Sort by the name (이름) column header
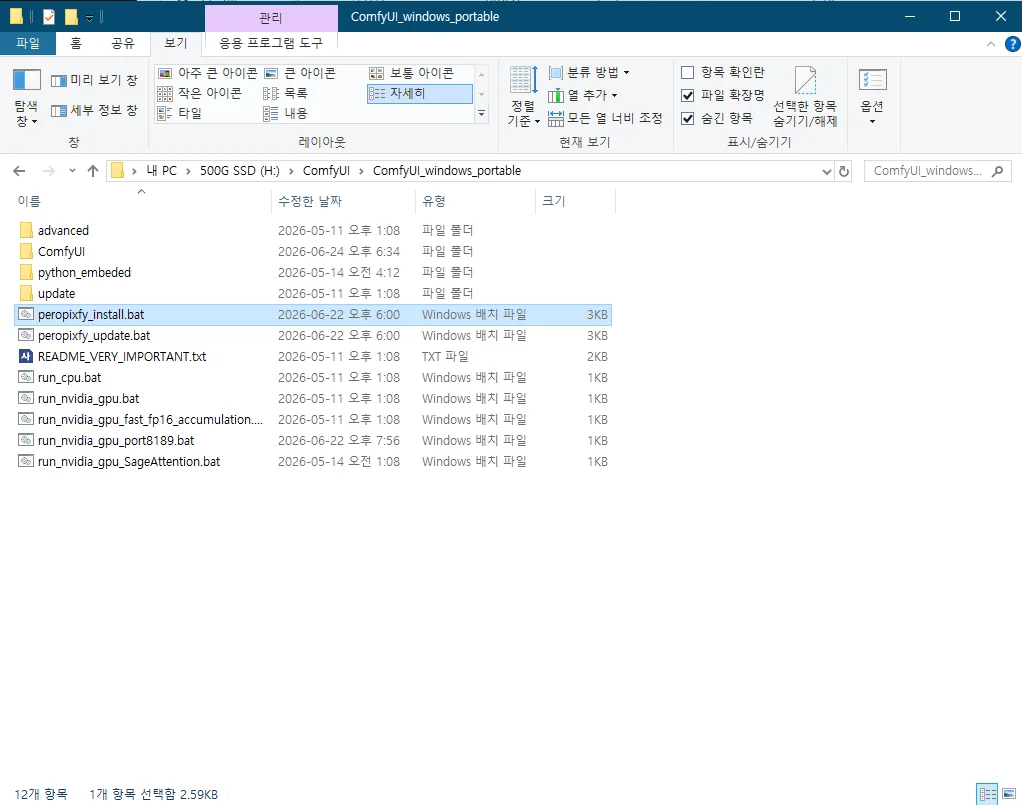 pyautogui.click(x=141, y=201)
